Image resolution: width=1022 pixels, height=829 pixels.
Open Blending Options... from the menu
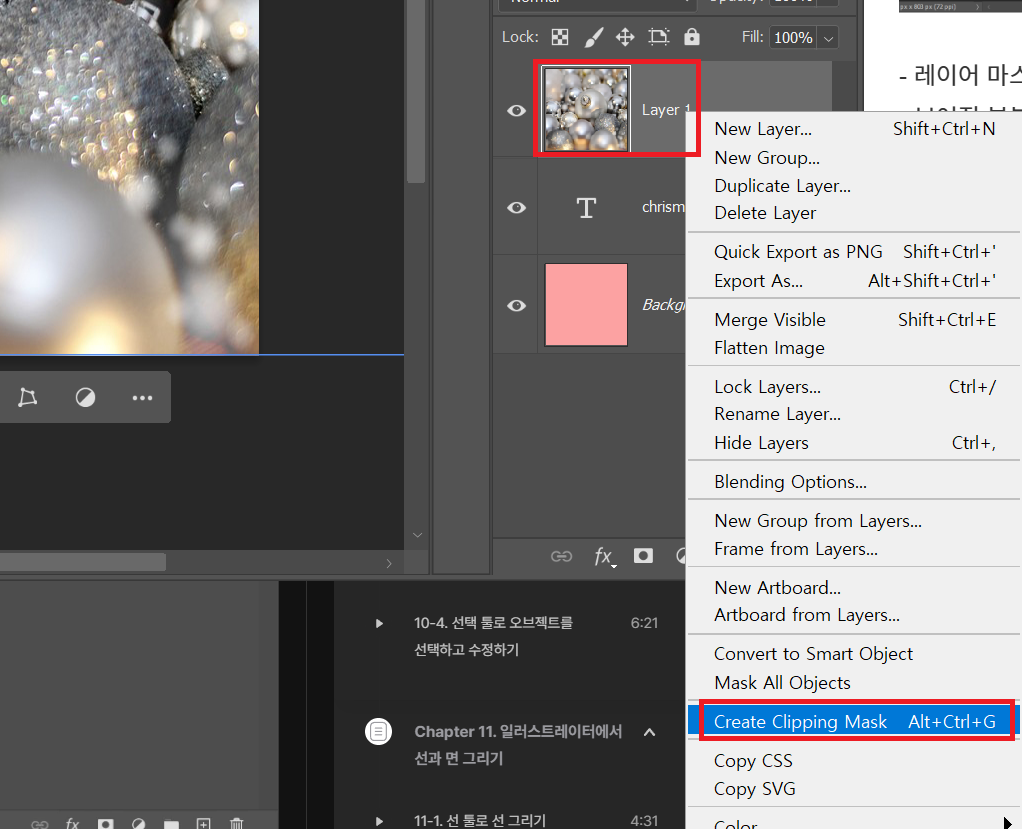(x=854, y=482)
